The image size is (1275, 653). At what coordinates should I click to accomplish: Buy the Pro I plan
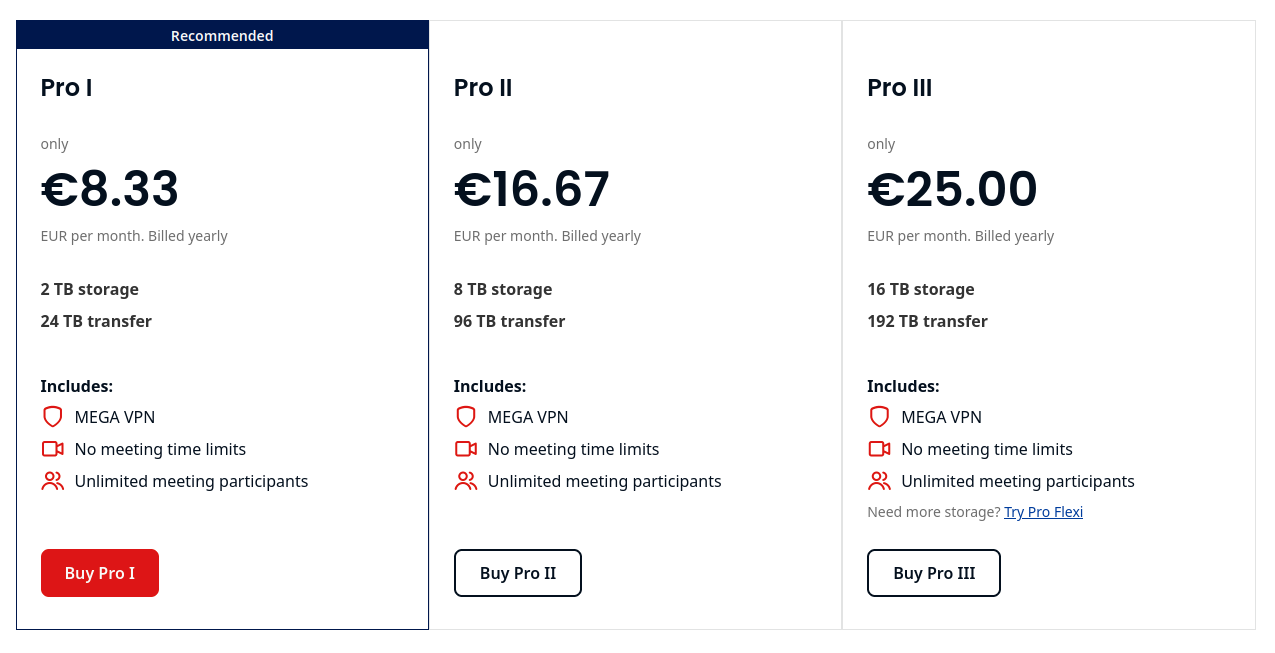pyautogui.click(x=100, y=573)
